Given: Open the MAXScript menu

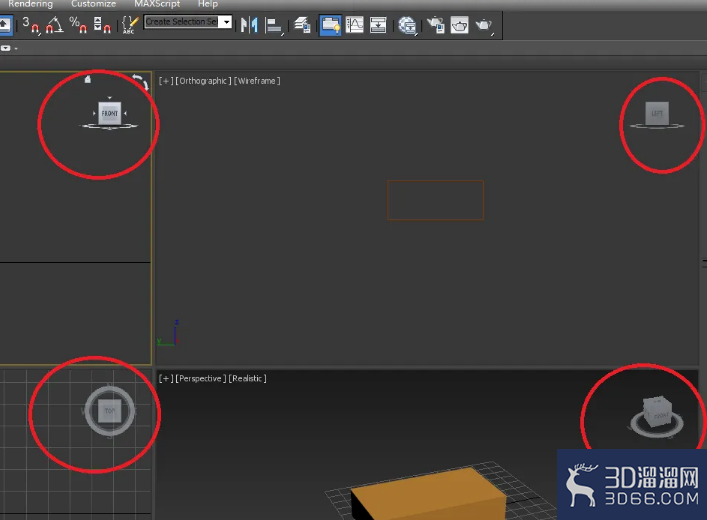Looking at the screenshot, I should click(x=157, y=4).
